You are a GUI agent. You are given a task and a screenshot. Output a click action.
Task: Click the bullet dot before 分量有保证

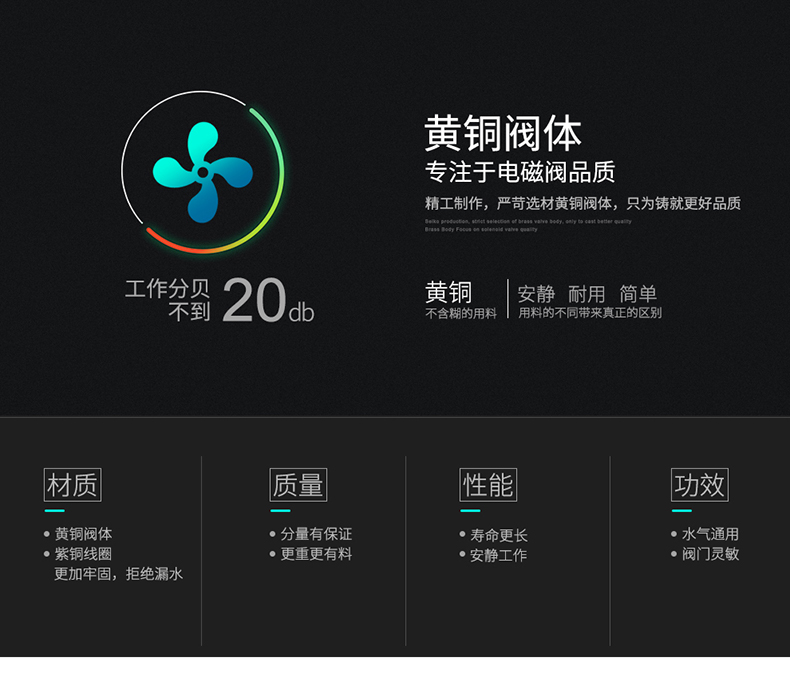272,534
